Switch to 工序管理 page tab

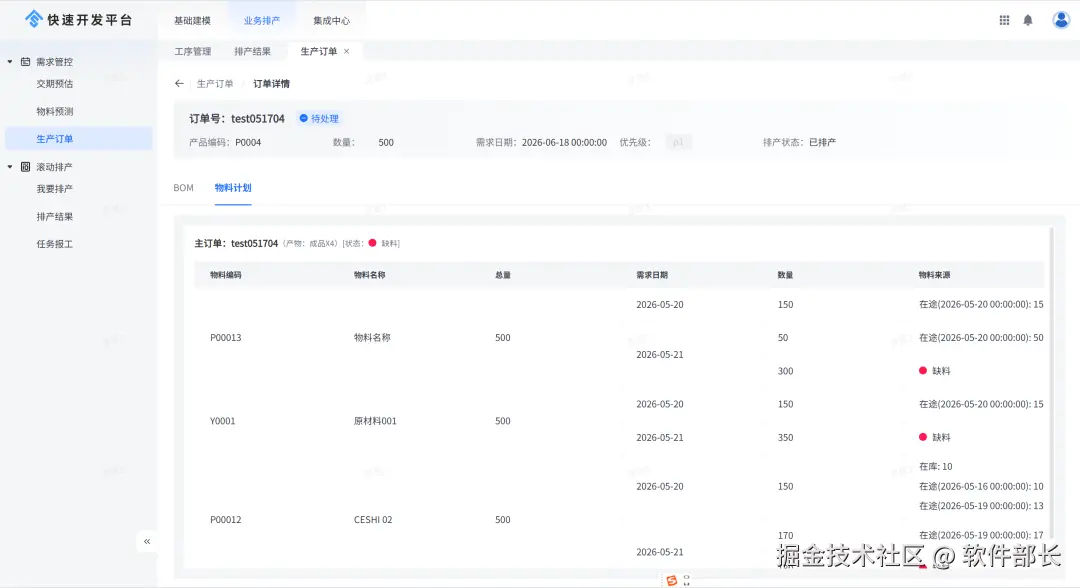tap(193, 51)
